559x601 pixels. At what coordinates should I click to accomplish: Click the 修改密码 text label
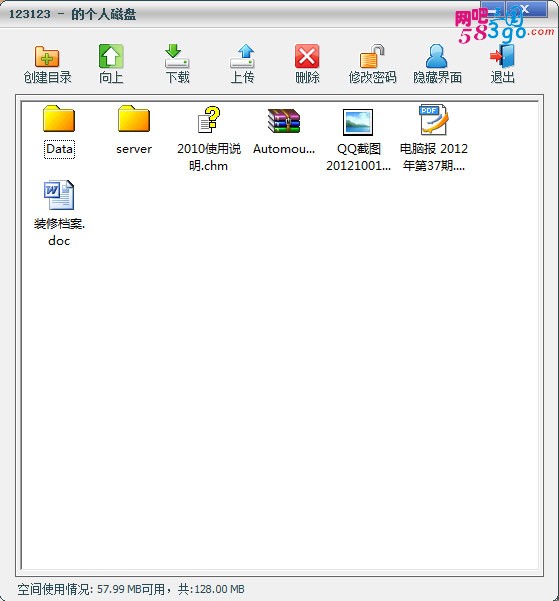click(x=372, y=77)
